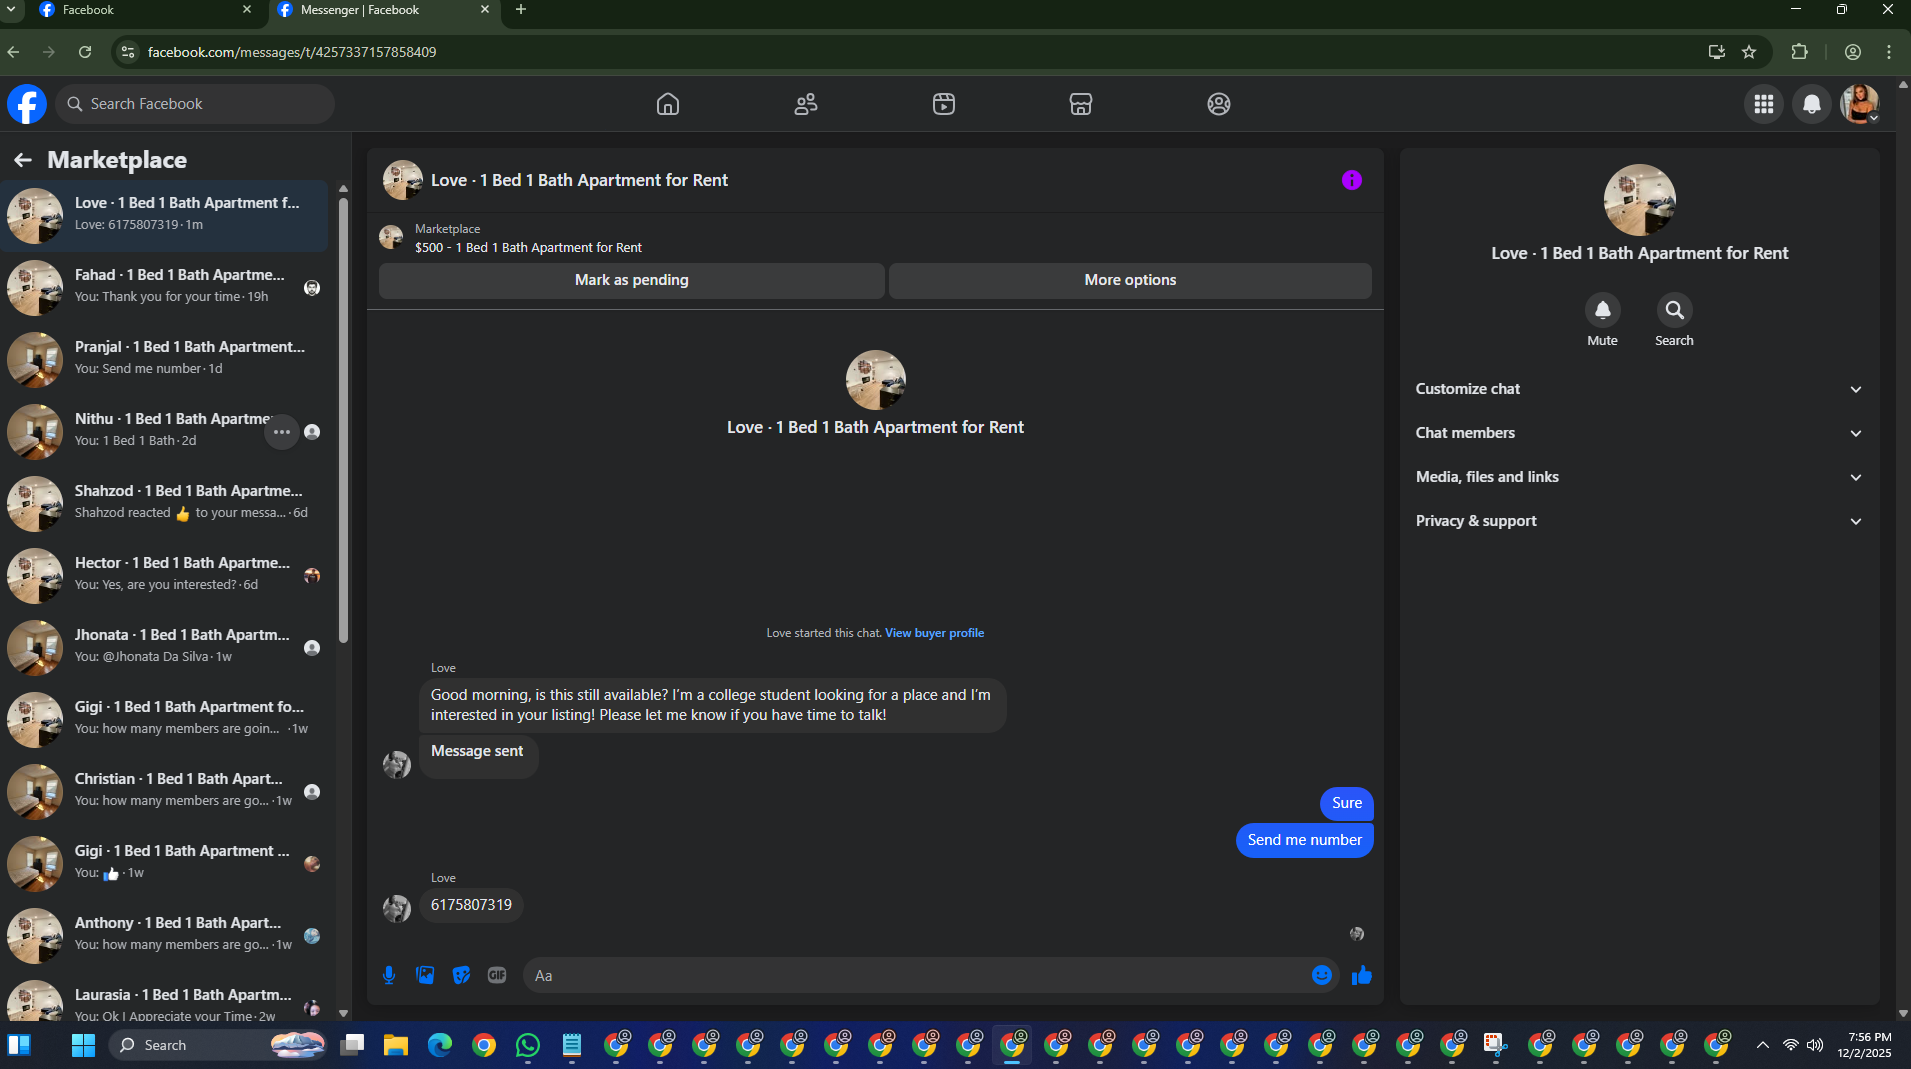Image resolution: width=1911 pixels, height=1069 pixels.
Task: Open Marketplace storefront icon in navigation
Action: pyautogui.click(x=1081, y=104)
